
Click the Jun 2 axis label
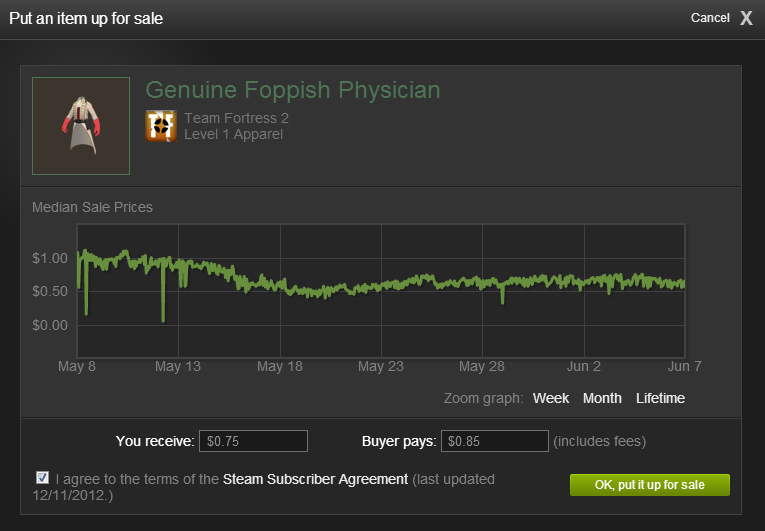(583, 367)
